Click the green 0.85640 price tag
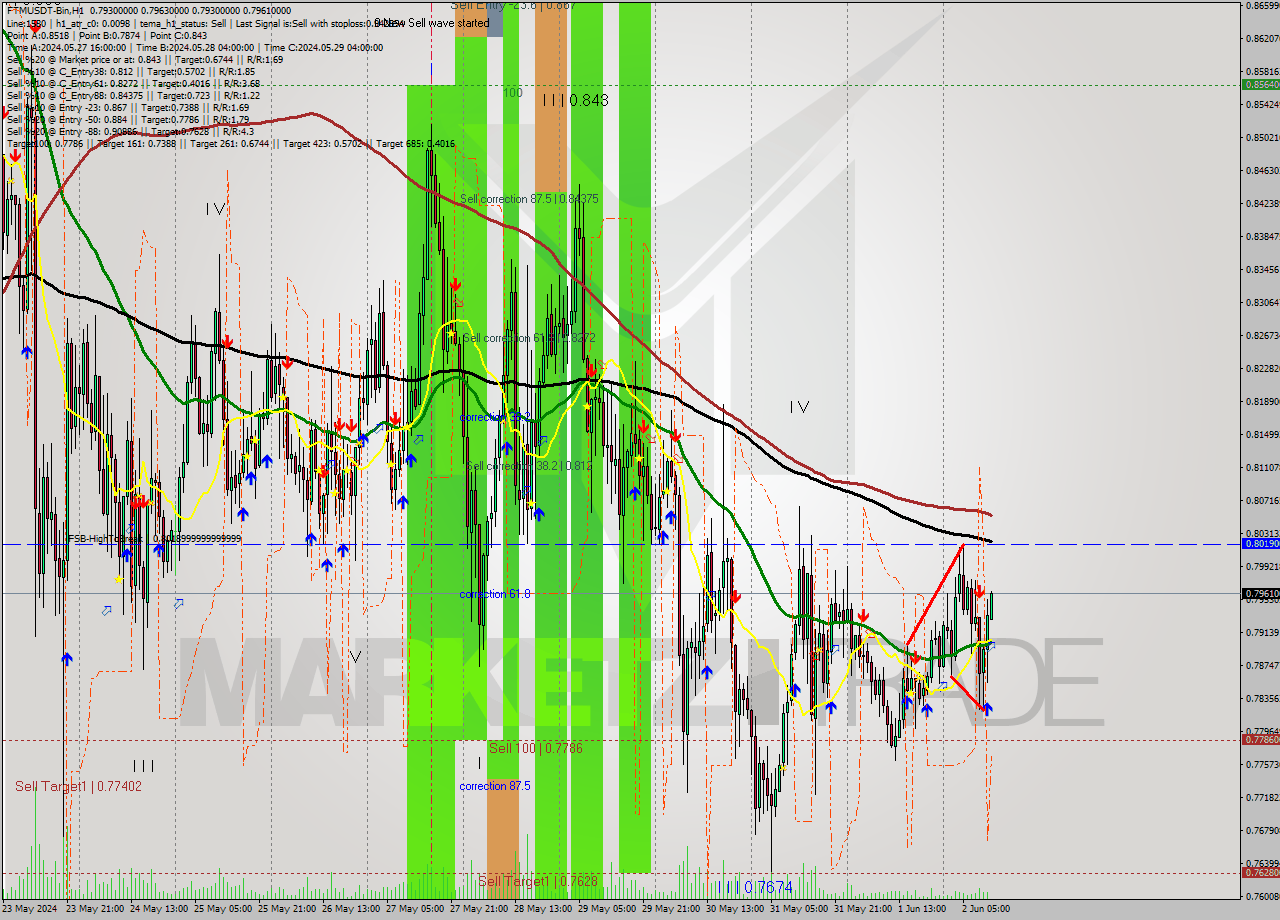Viewport: 1280px width, 920px height. point(1260,85)
